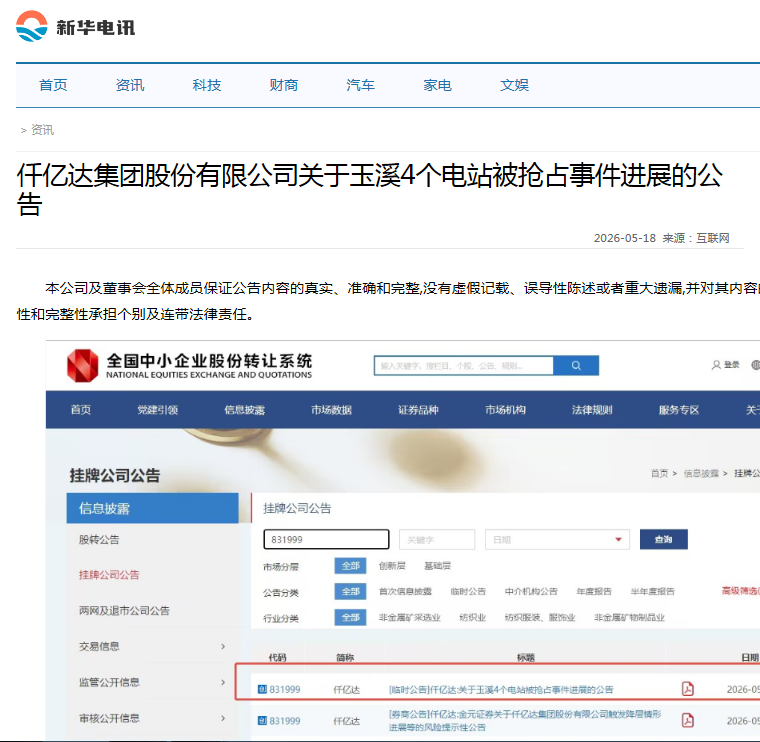Image resolution: width=760 pixels, height=742 pixels.
Task: Open 挂牌公司公告 red sidebar item
Action: coord(109,575)
